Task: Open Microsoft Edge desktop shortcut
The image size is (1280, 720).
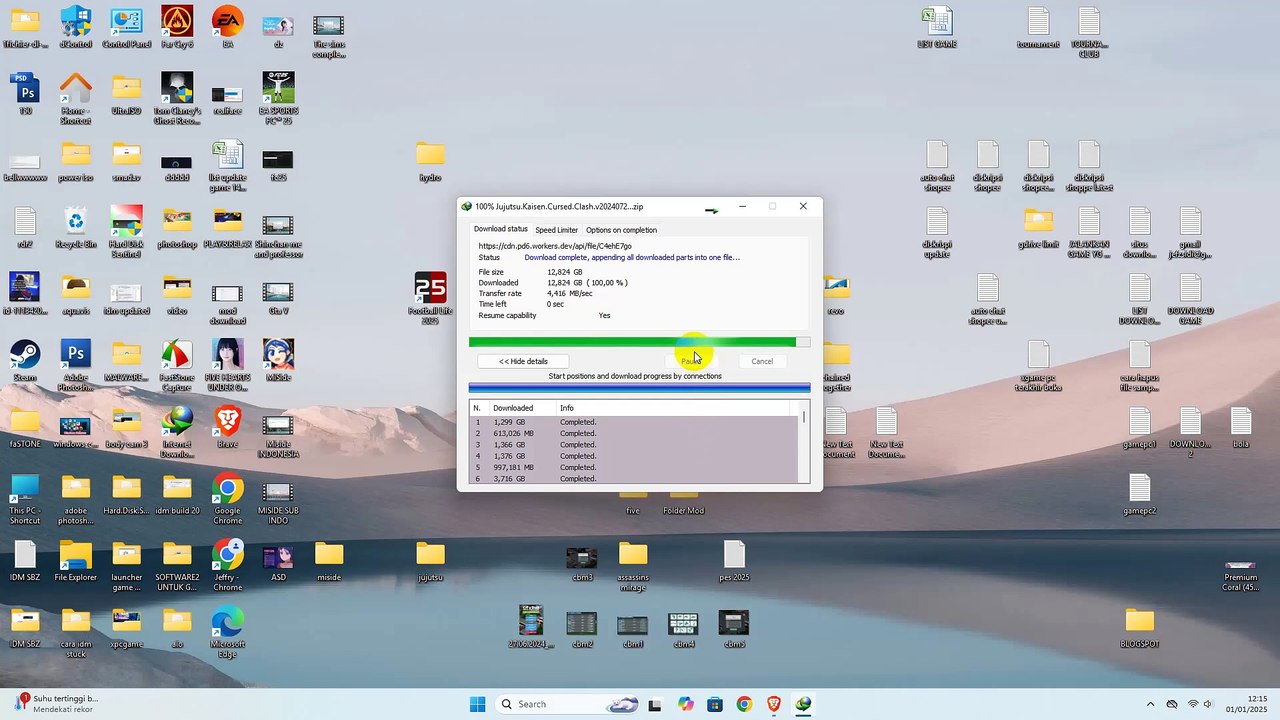Action: (228, 631)
